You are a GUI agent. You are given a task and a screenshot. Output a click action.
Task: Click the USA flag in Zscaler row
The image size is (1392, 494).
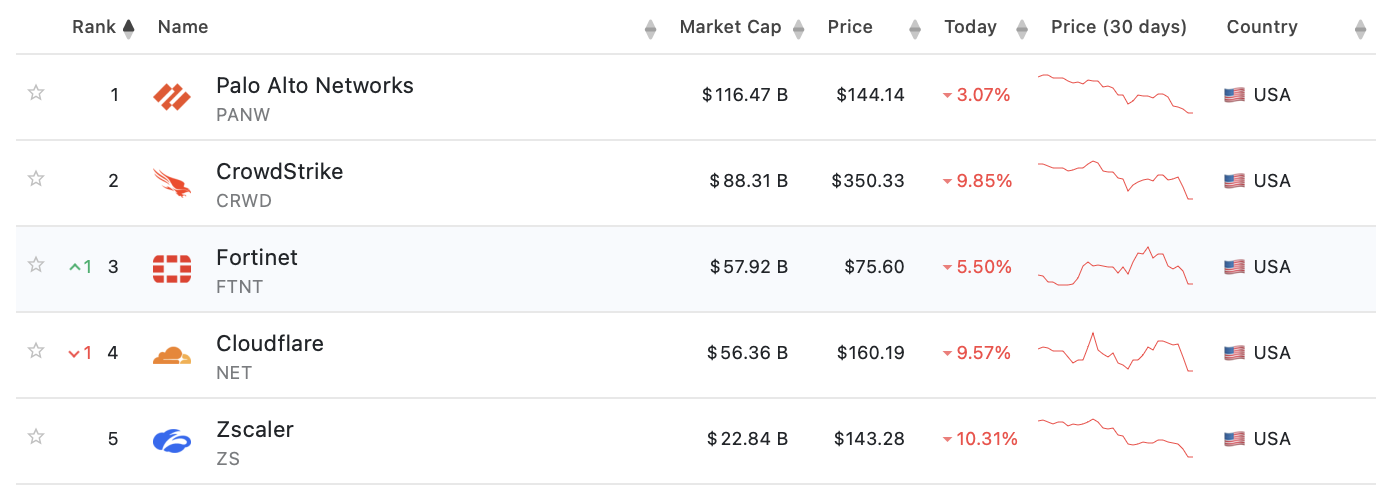1234,440
